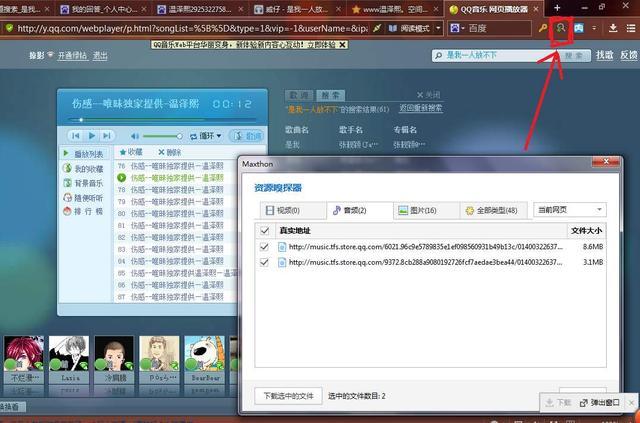Click the song search input field

pyautogui.click(x=496, y=55)
